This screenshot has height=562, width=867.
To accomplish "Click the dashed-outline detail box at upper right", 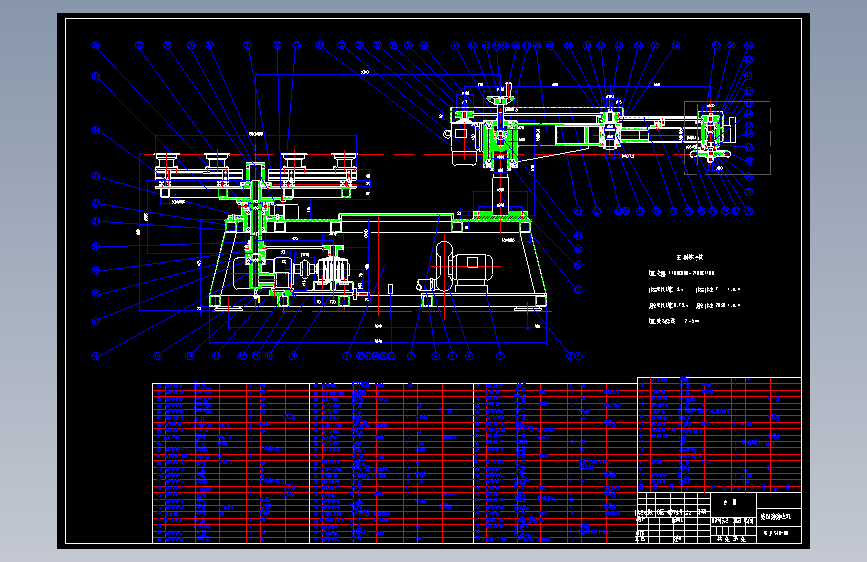I will 727,138.
